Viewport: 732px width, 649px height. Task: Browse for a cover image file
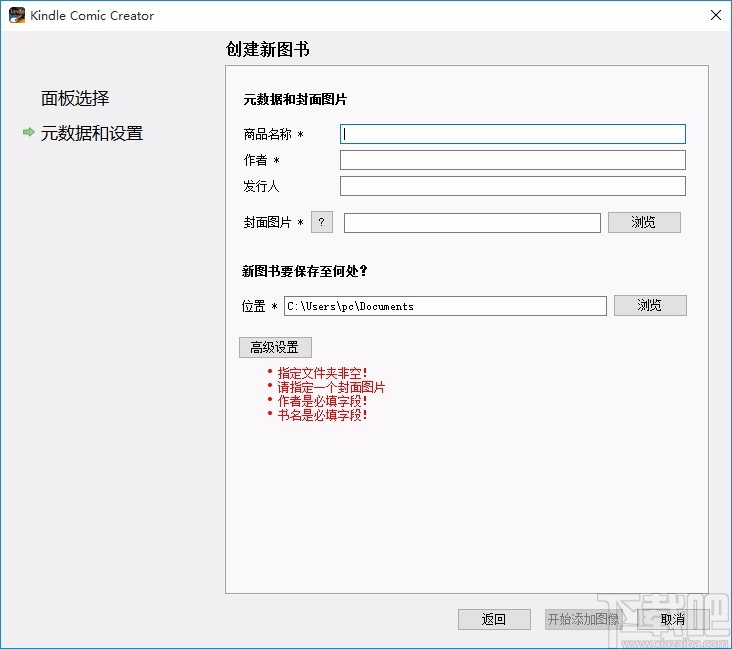click(x=644, y=222)
